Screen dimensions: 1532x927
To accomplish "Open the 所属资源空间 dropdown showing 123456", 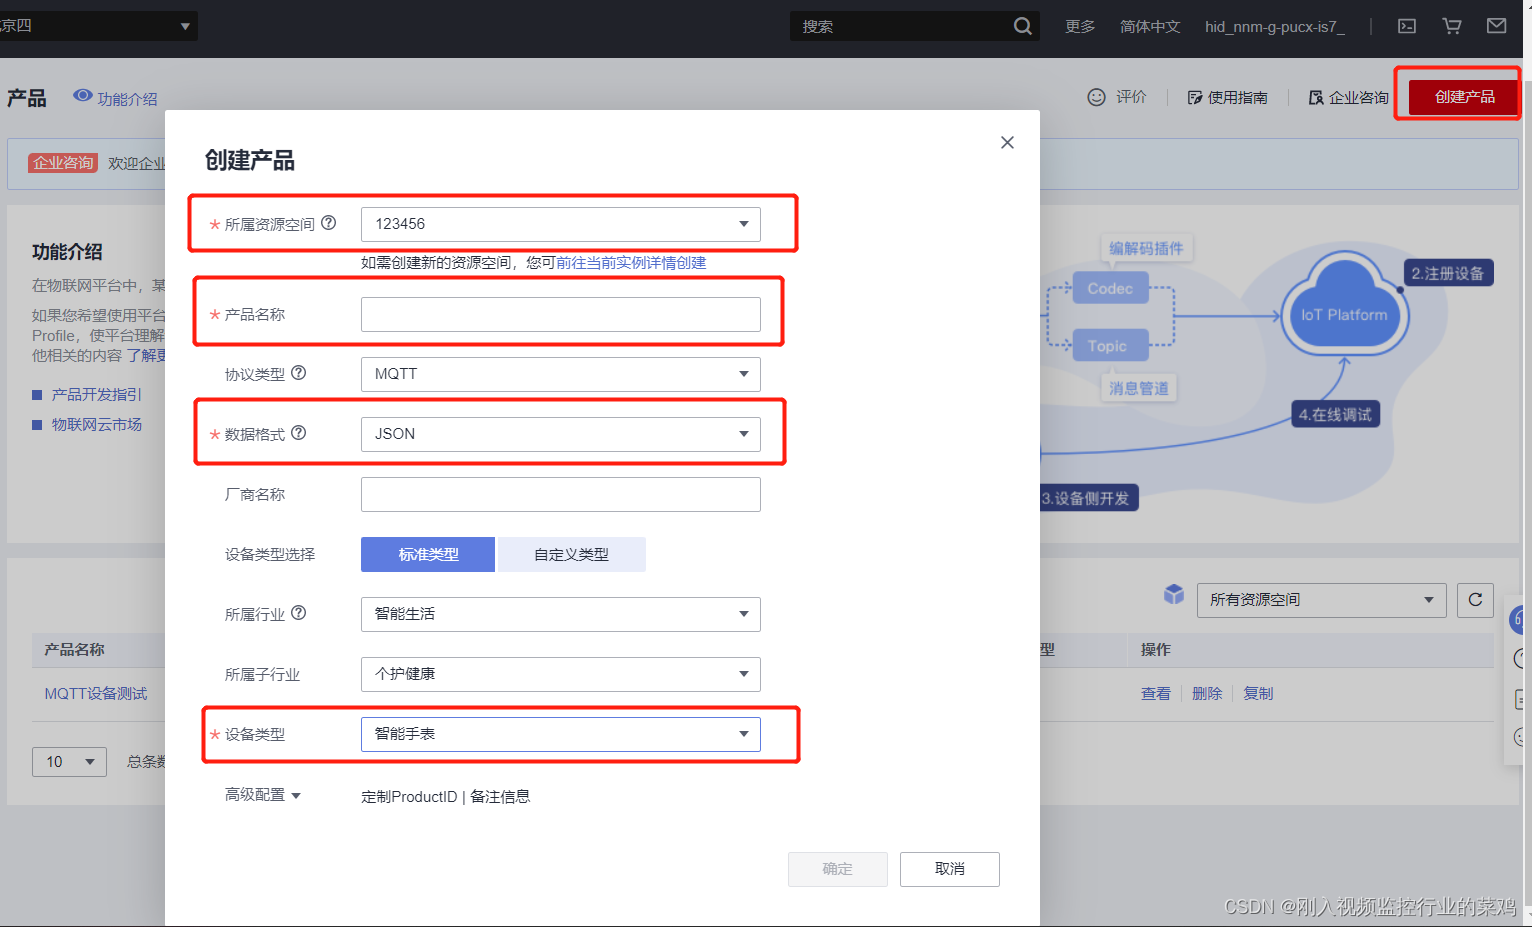I will point(560,224).
